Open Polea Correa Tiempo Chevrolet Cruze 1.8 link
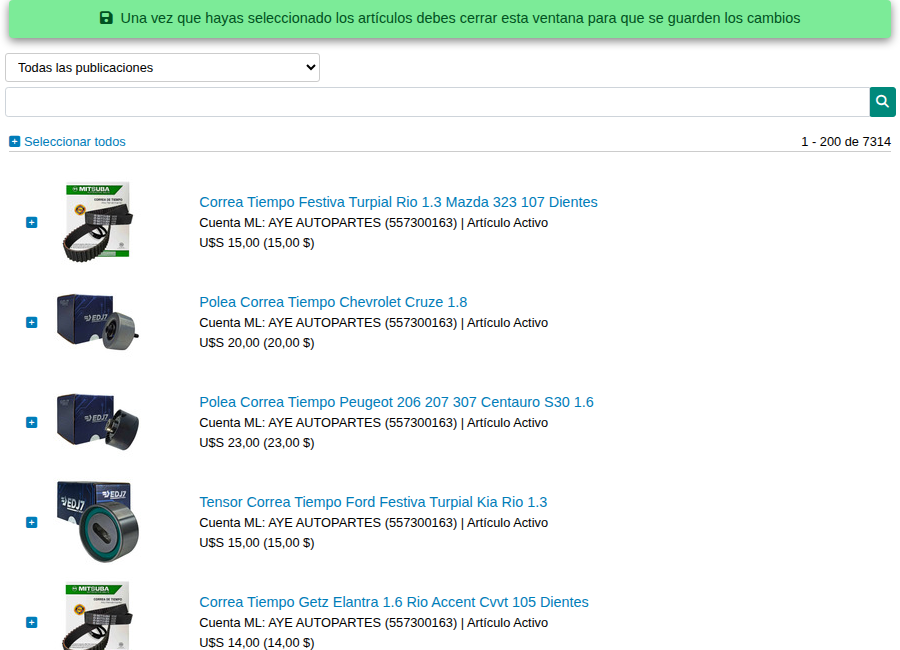 [333, 302]
